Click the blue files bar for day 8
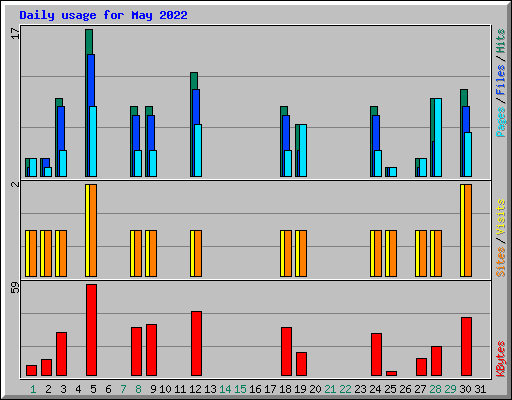Image resolution: width=512 pixels, height=400 pixels. tap(136, 133)
